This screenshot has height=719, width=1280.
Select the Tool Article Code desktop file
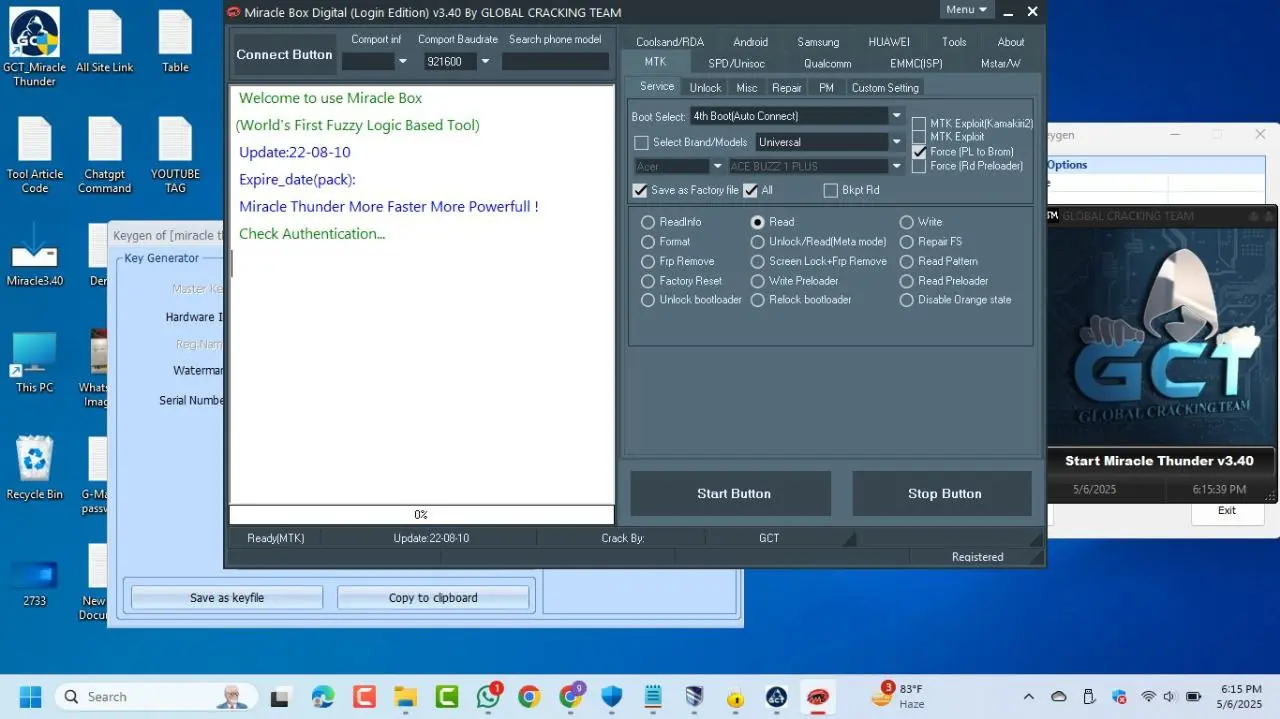34,156
